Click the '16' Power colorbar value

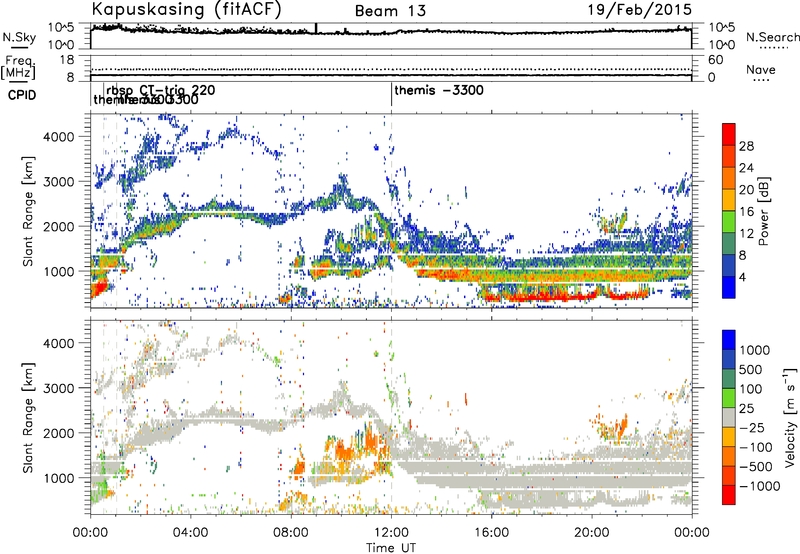point(746,212)
